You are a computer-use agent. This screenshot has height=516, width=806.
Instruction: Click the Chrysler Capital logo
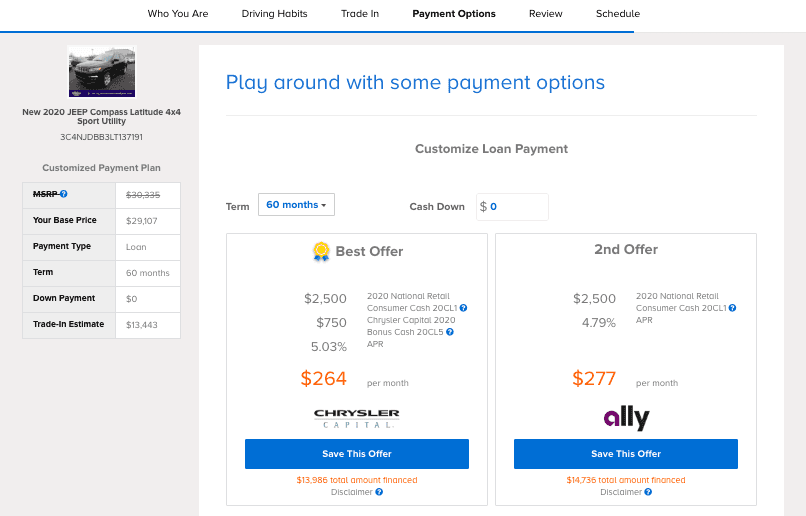tap(357, 418)
